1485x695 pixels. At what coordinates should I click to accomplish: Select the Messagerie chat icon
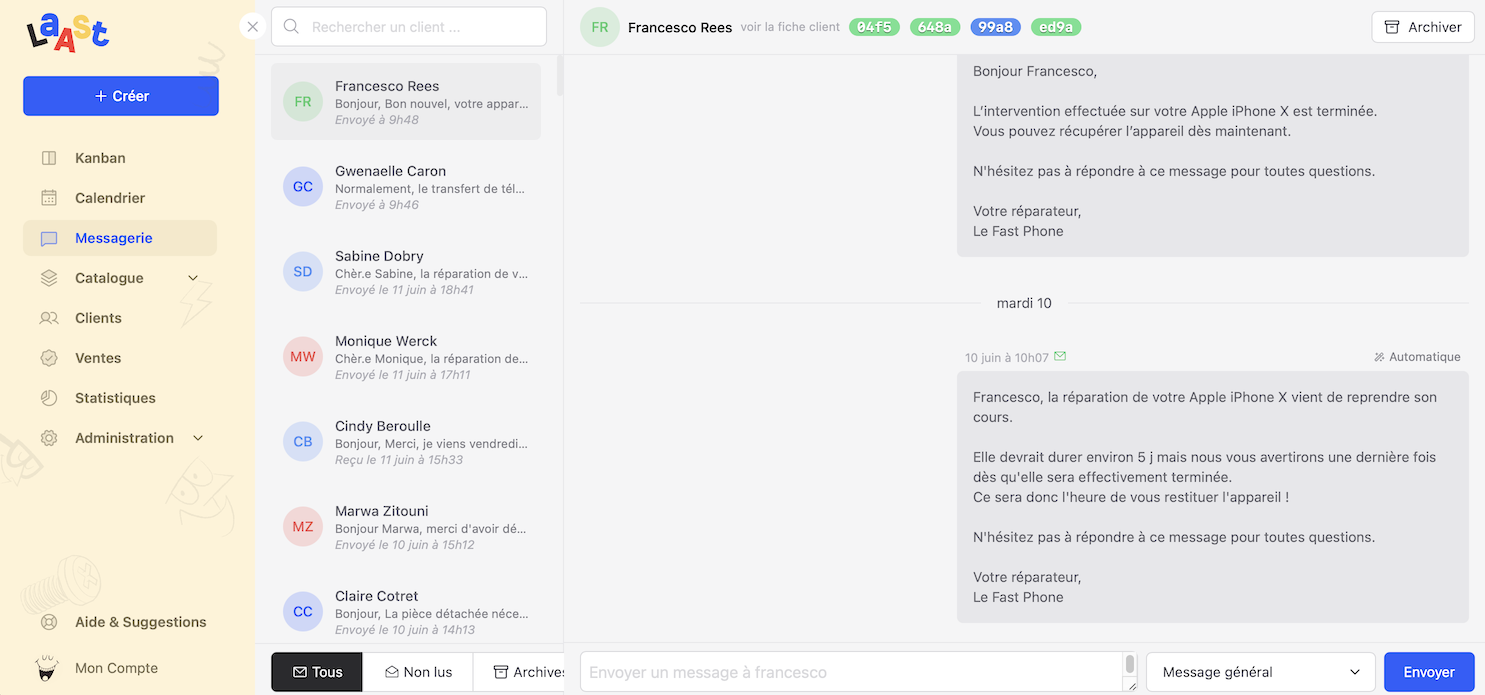pos(49,238)
